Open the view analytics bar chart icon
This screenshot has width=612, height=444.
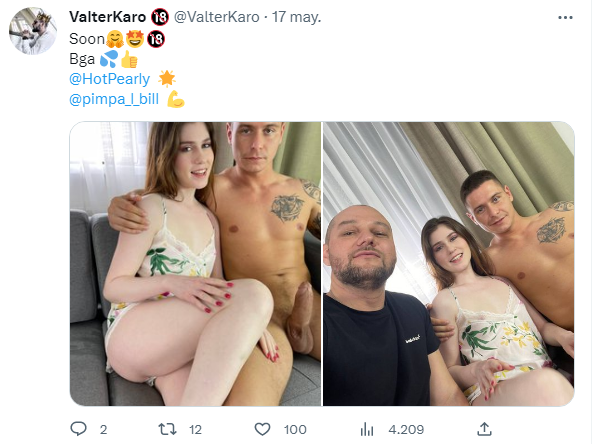[366, 429]
